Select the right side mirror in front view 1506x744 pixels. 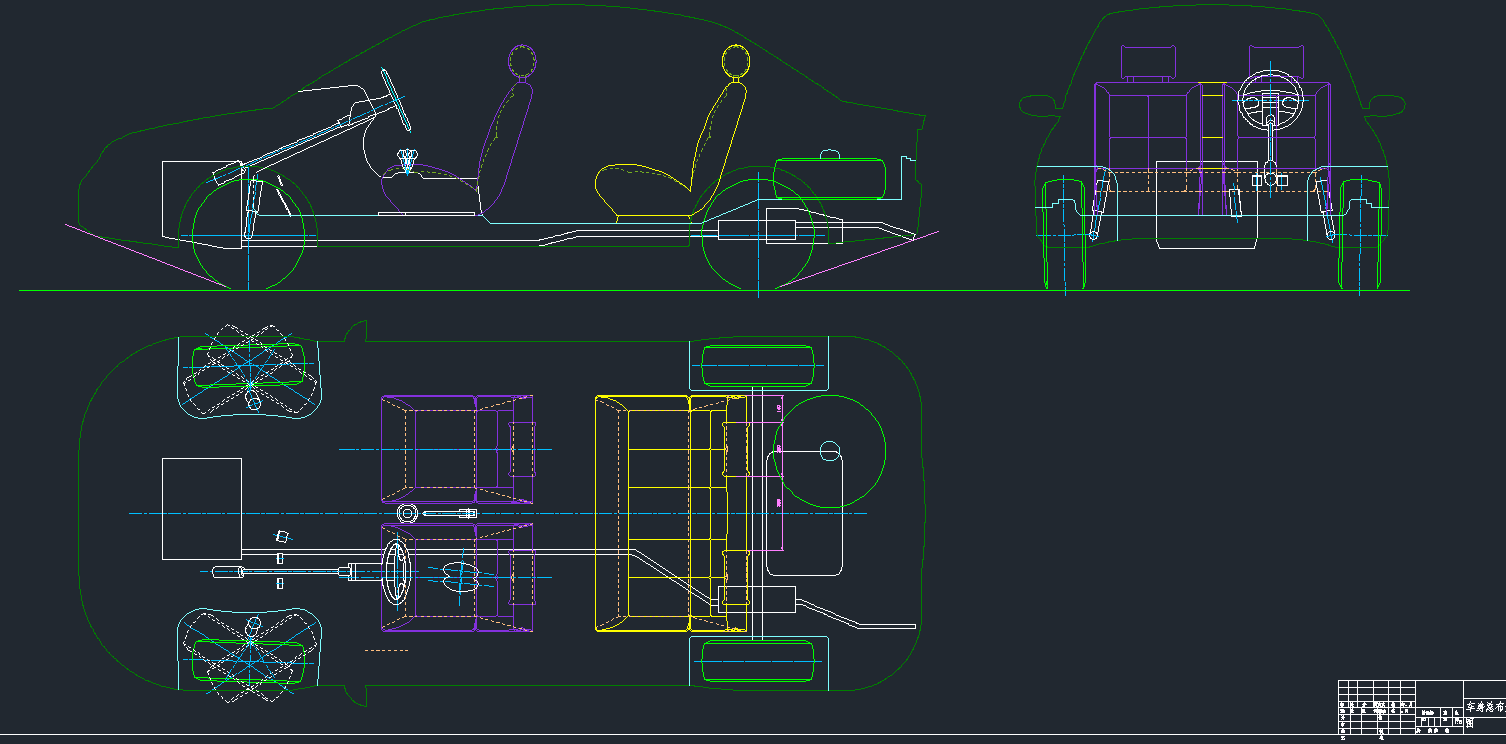[x=1386, y=104]
